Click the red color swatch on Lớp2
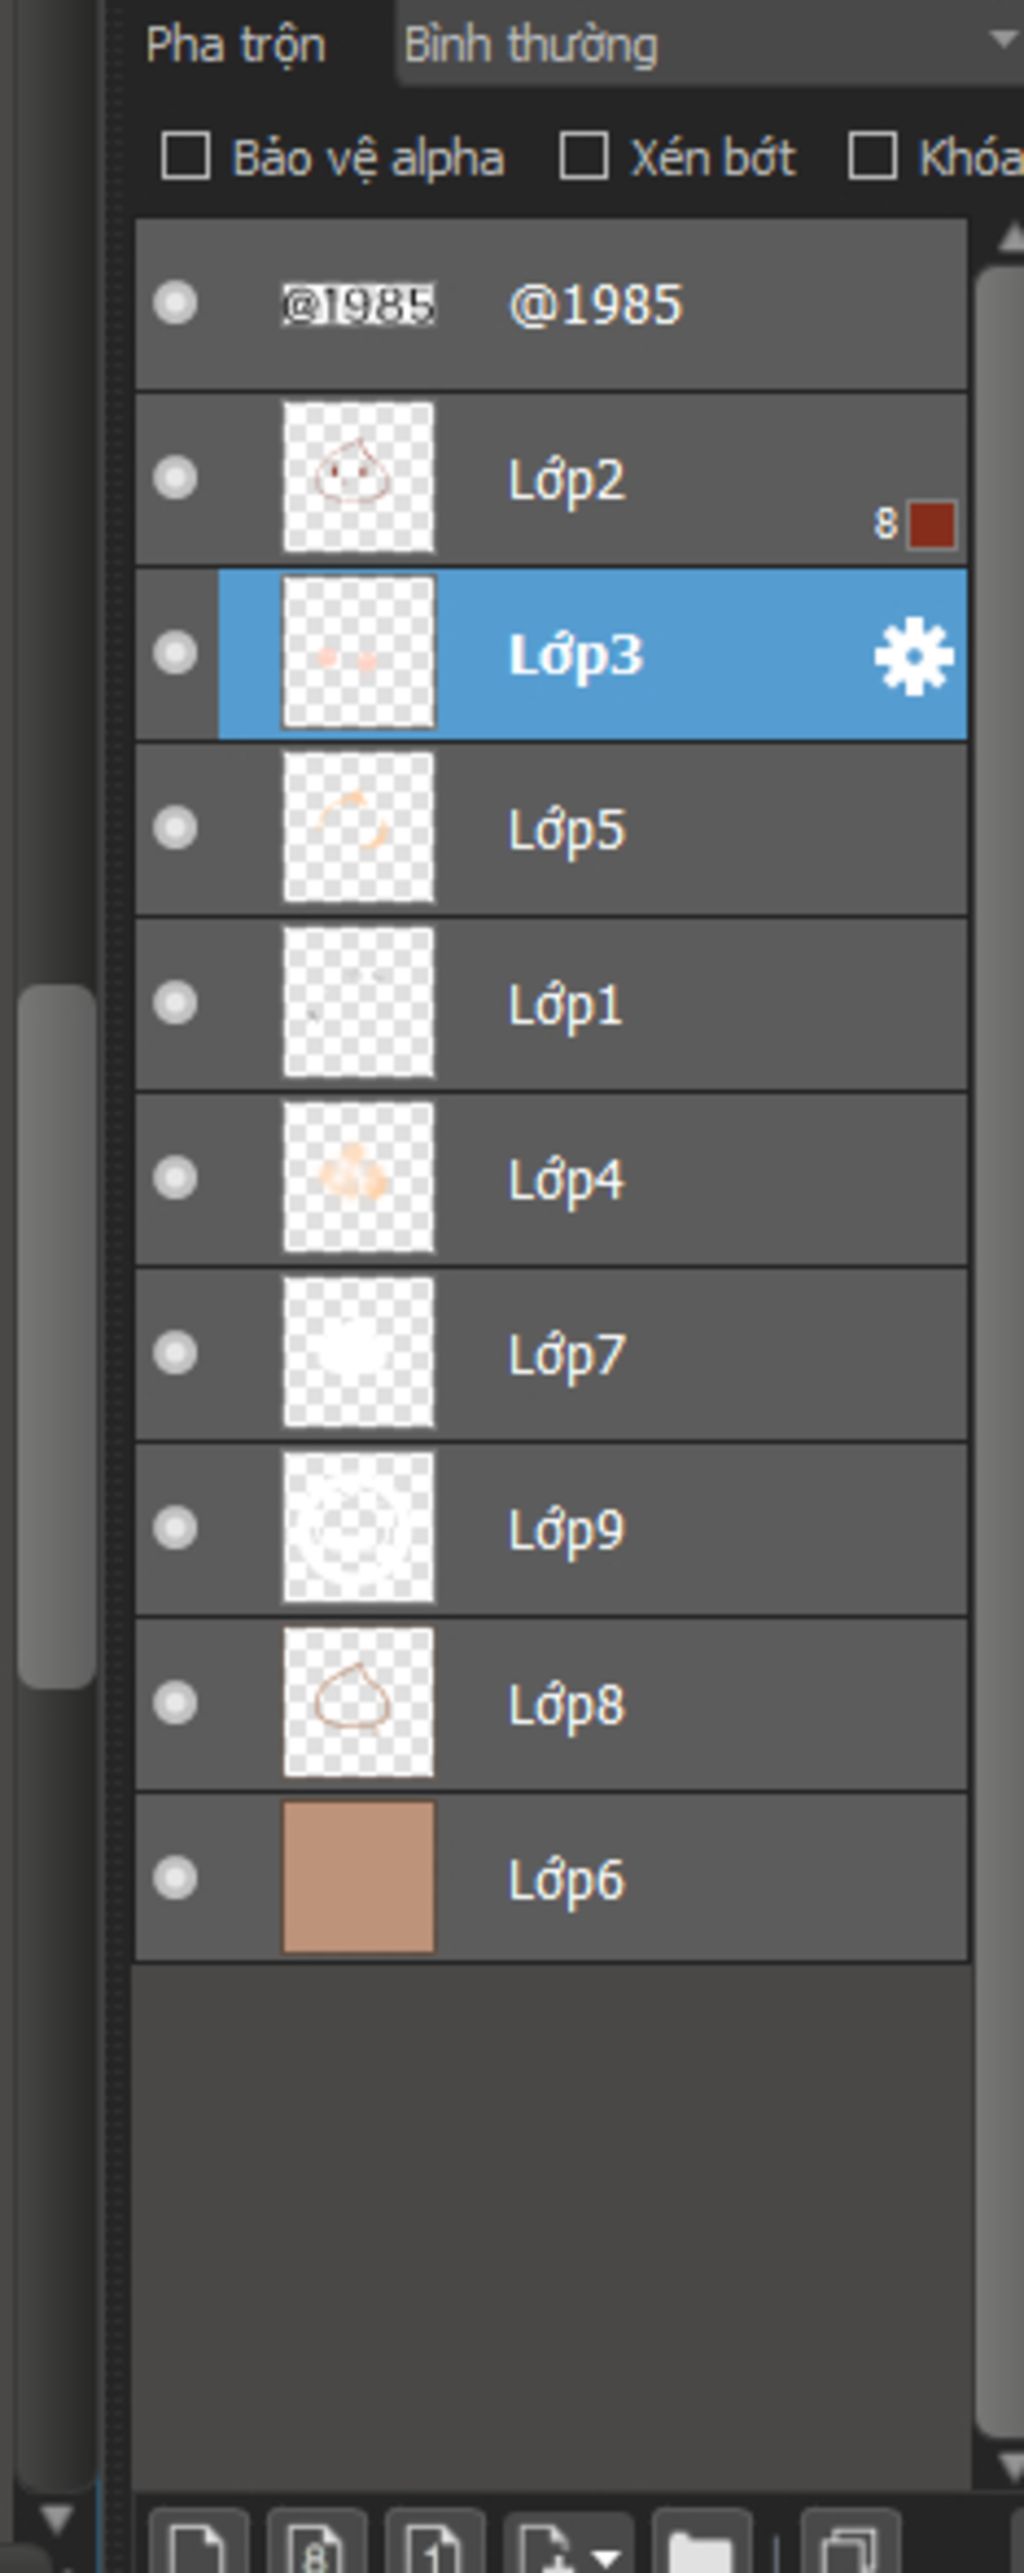The width and height of the screenshot is (1024, 2573). coord(932,525)
